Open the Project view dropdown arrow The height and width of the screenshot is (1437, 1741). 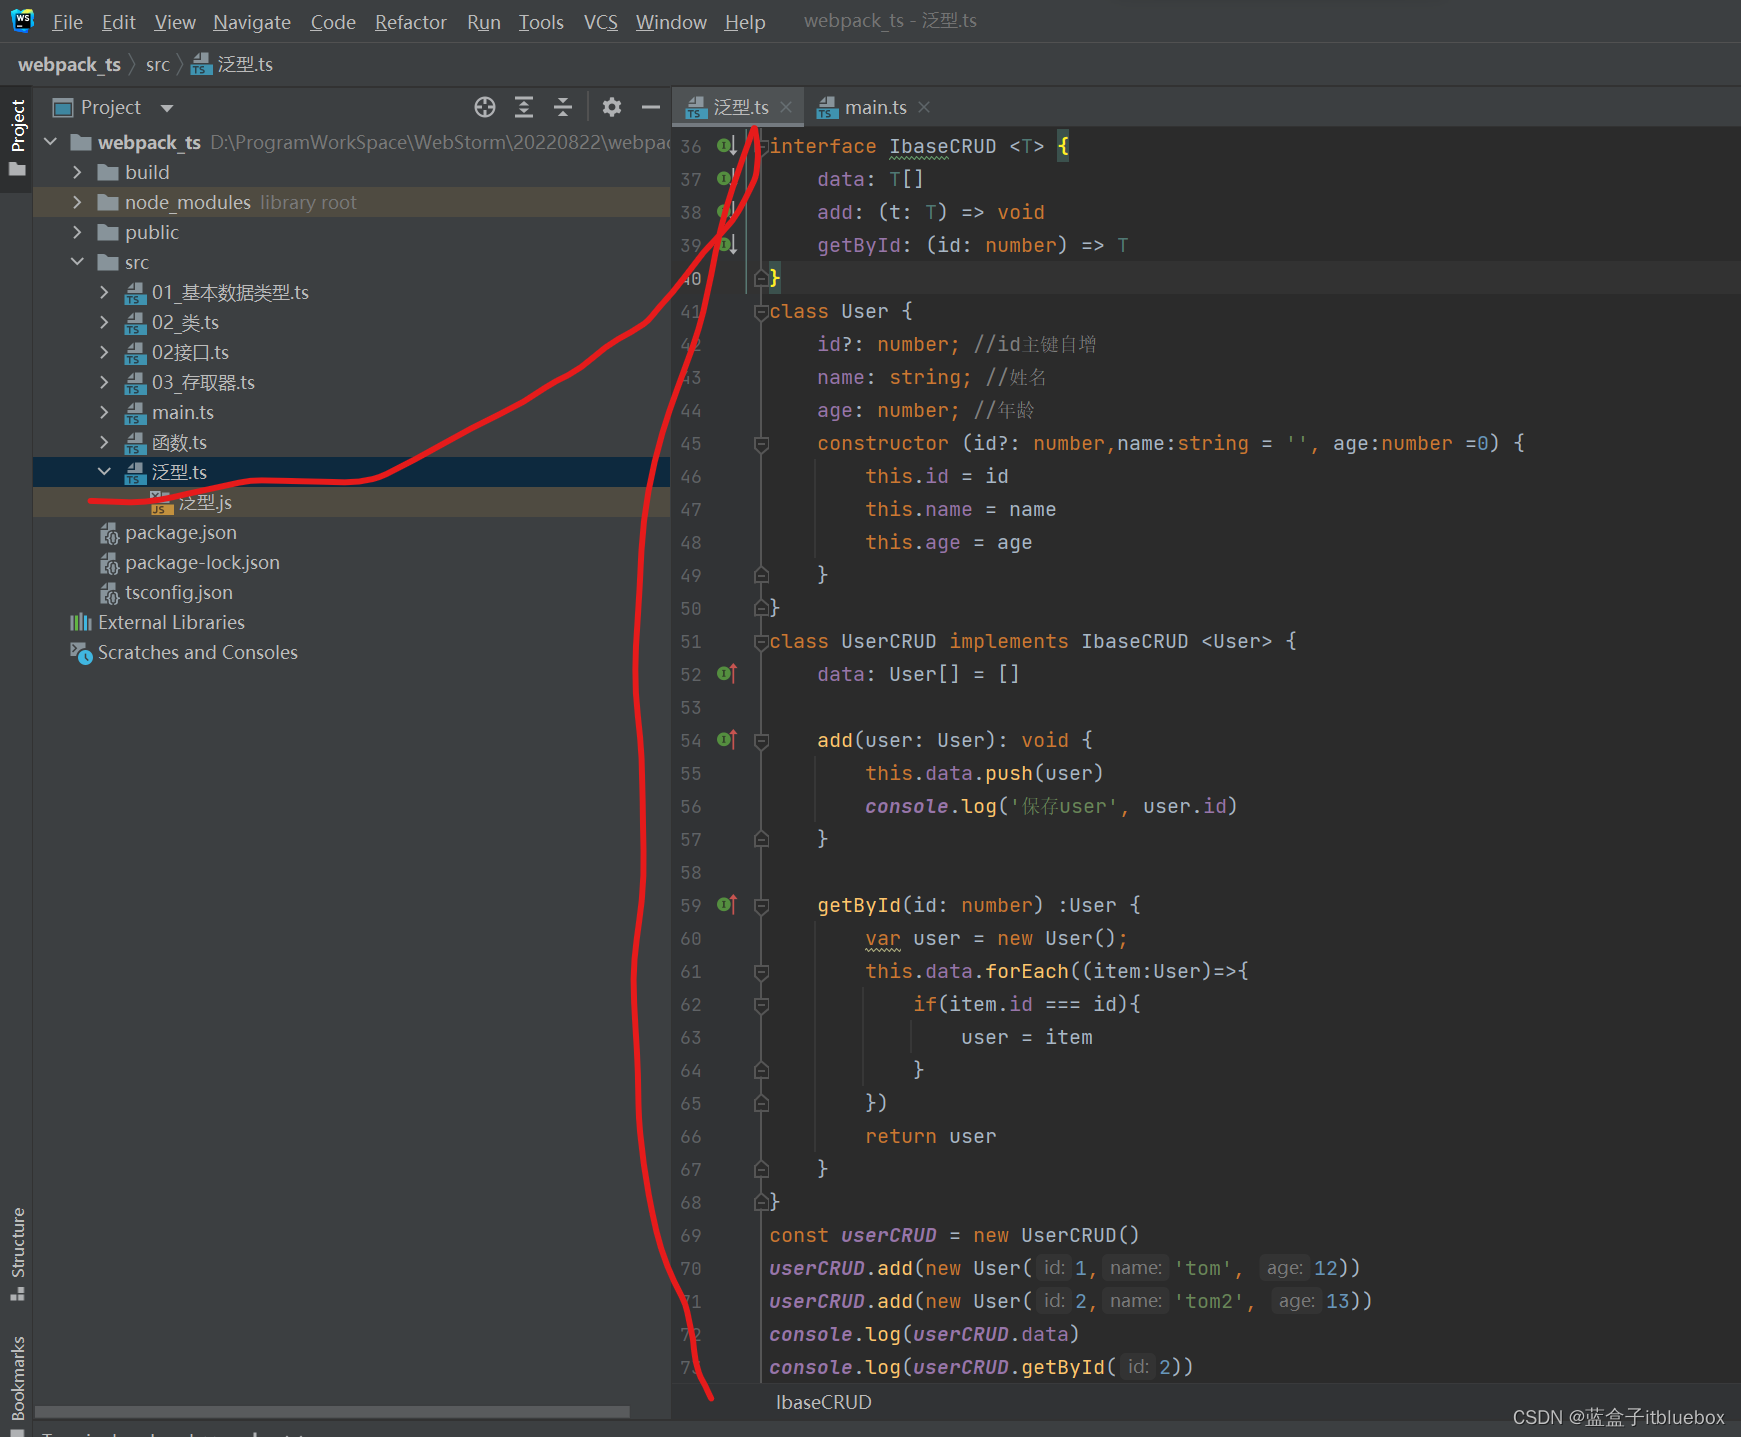(167, 108)
